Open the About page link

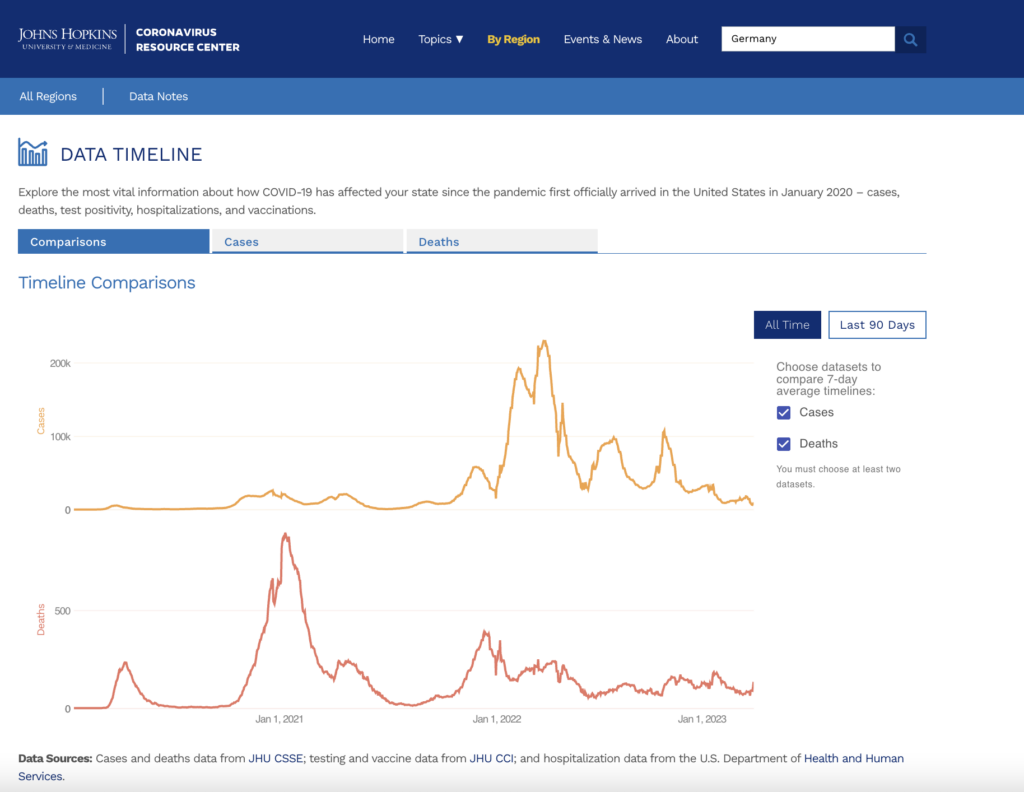pyautogui.click(x=682, y=39)
